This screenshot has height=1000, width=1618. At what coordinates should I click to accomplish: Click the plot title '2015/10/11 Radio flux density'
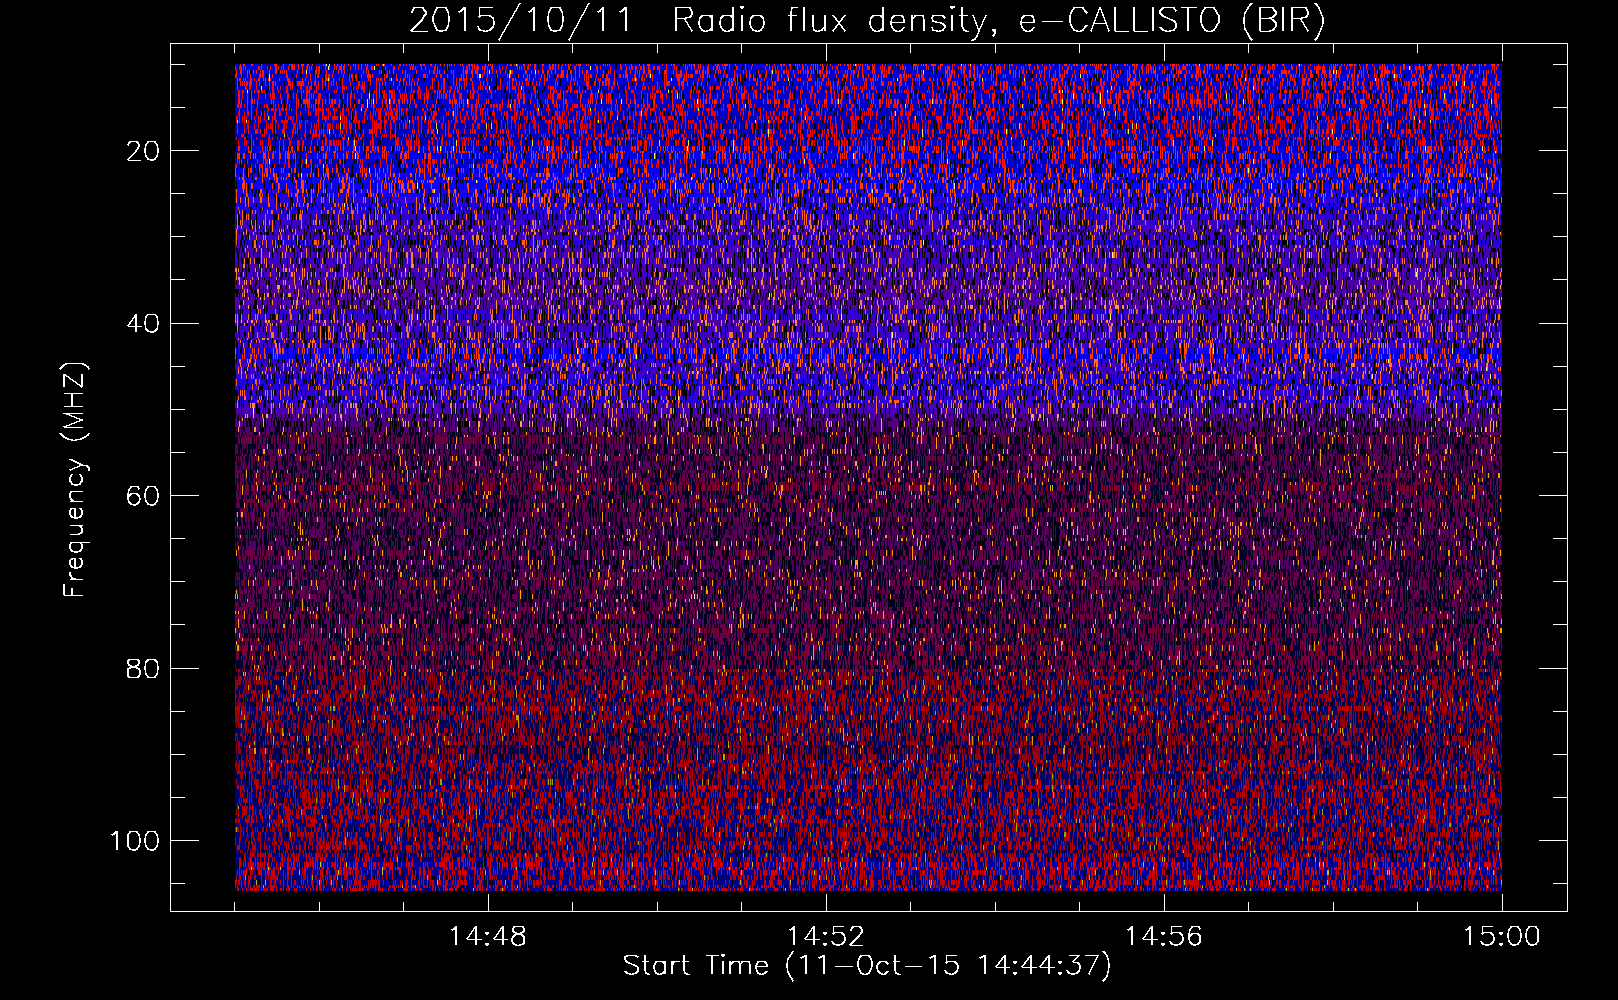[867, 21]
